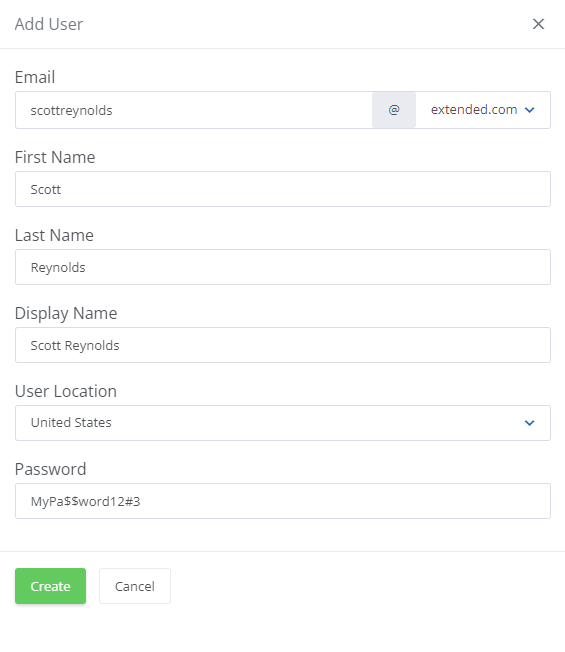Click the Last Name label
565x652 pixels.
[54, 235]
